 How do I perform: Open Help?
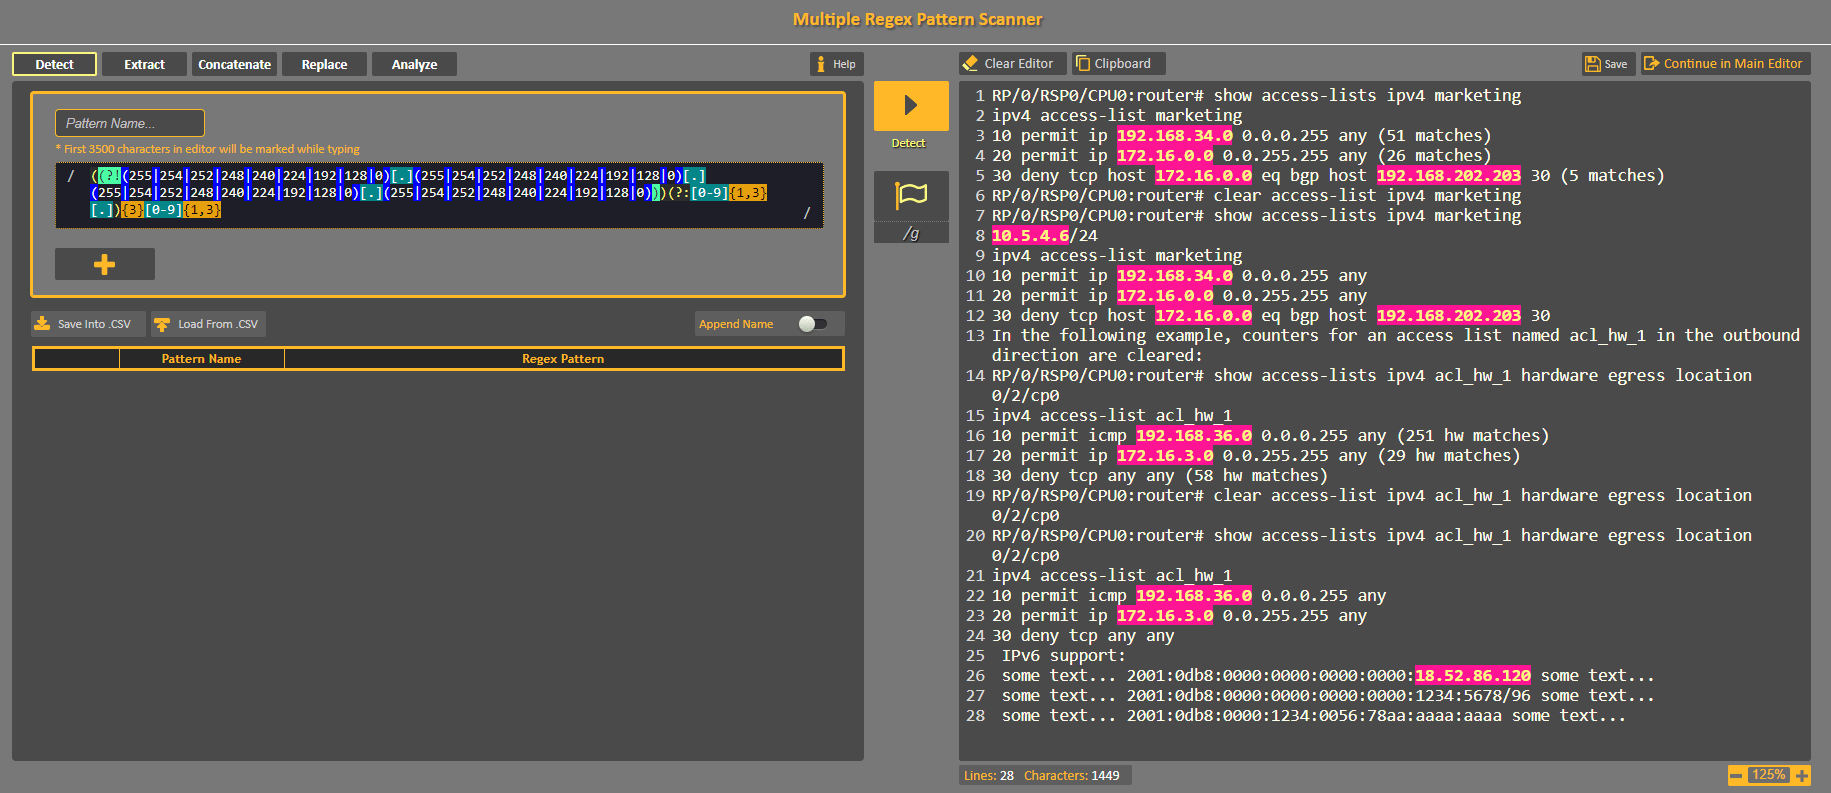coord(836,64)
